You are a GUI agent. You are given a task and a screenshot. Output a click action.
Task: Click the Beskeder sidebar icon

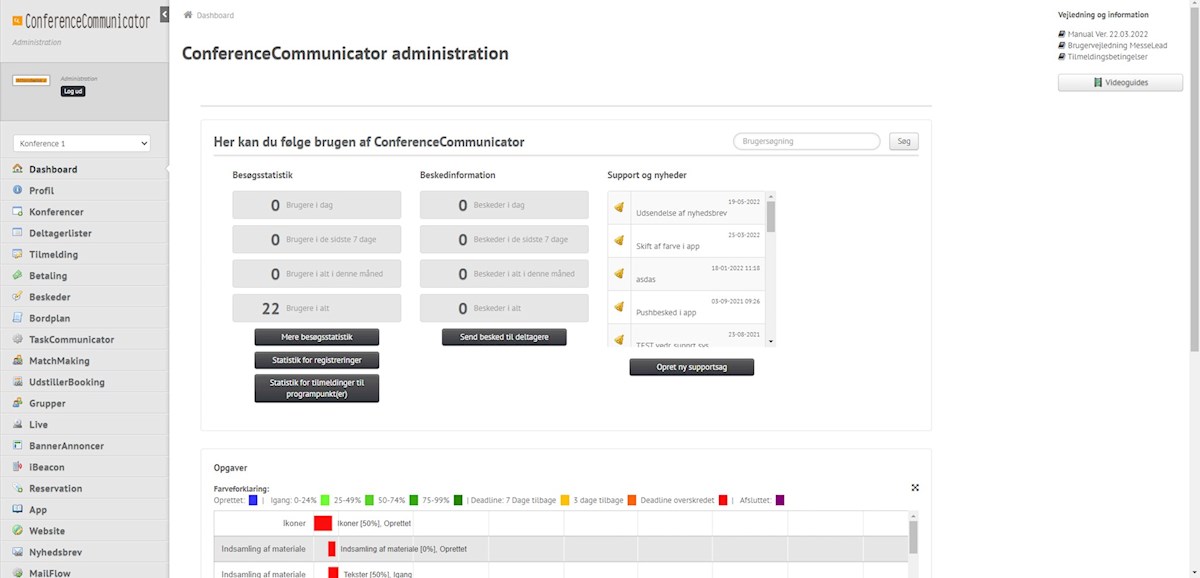click(x=18, y=297)
